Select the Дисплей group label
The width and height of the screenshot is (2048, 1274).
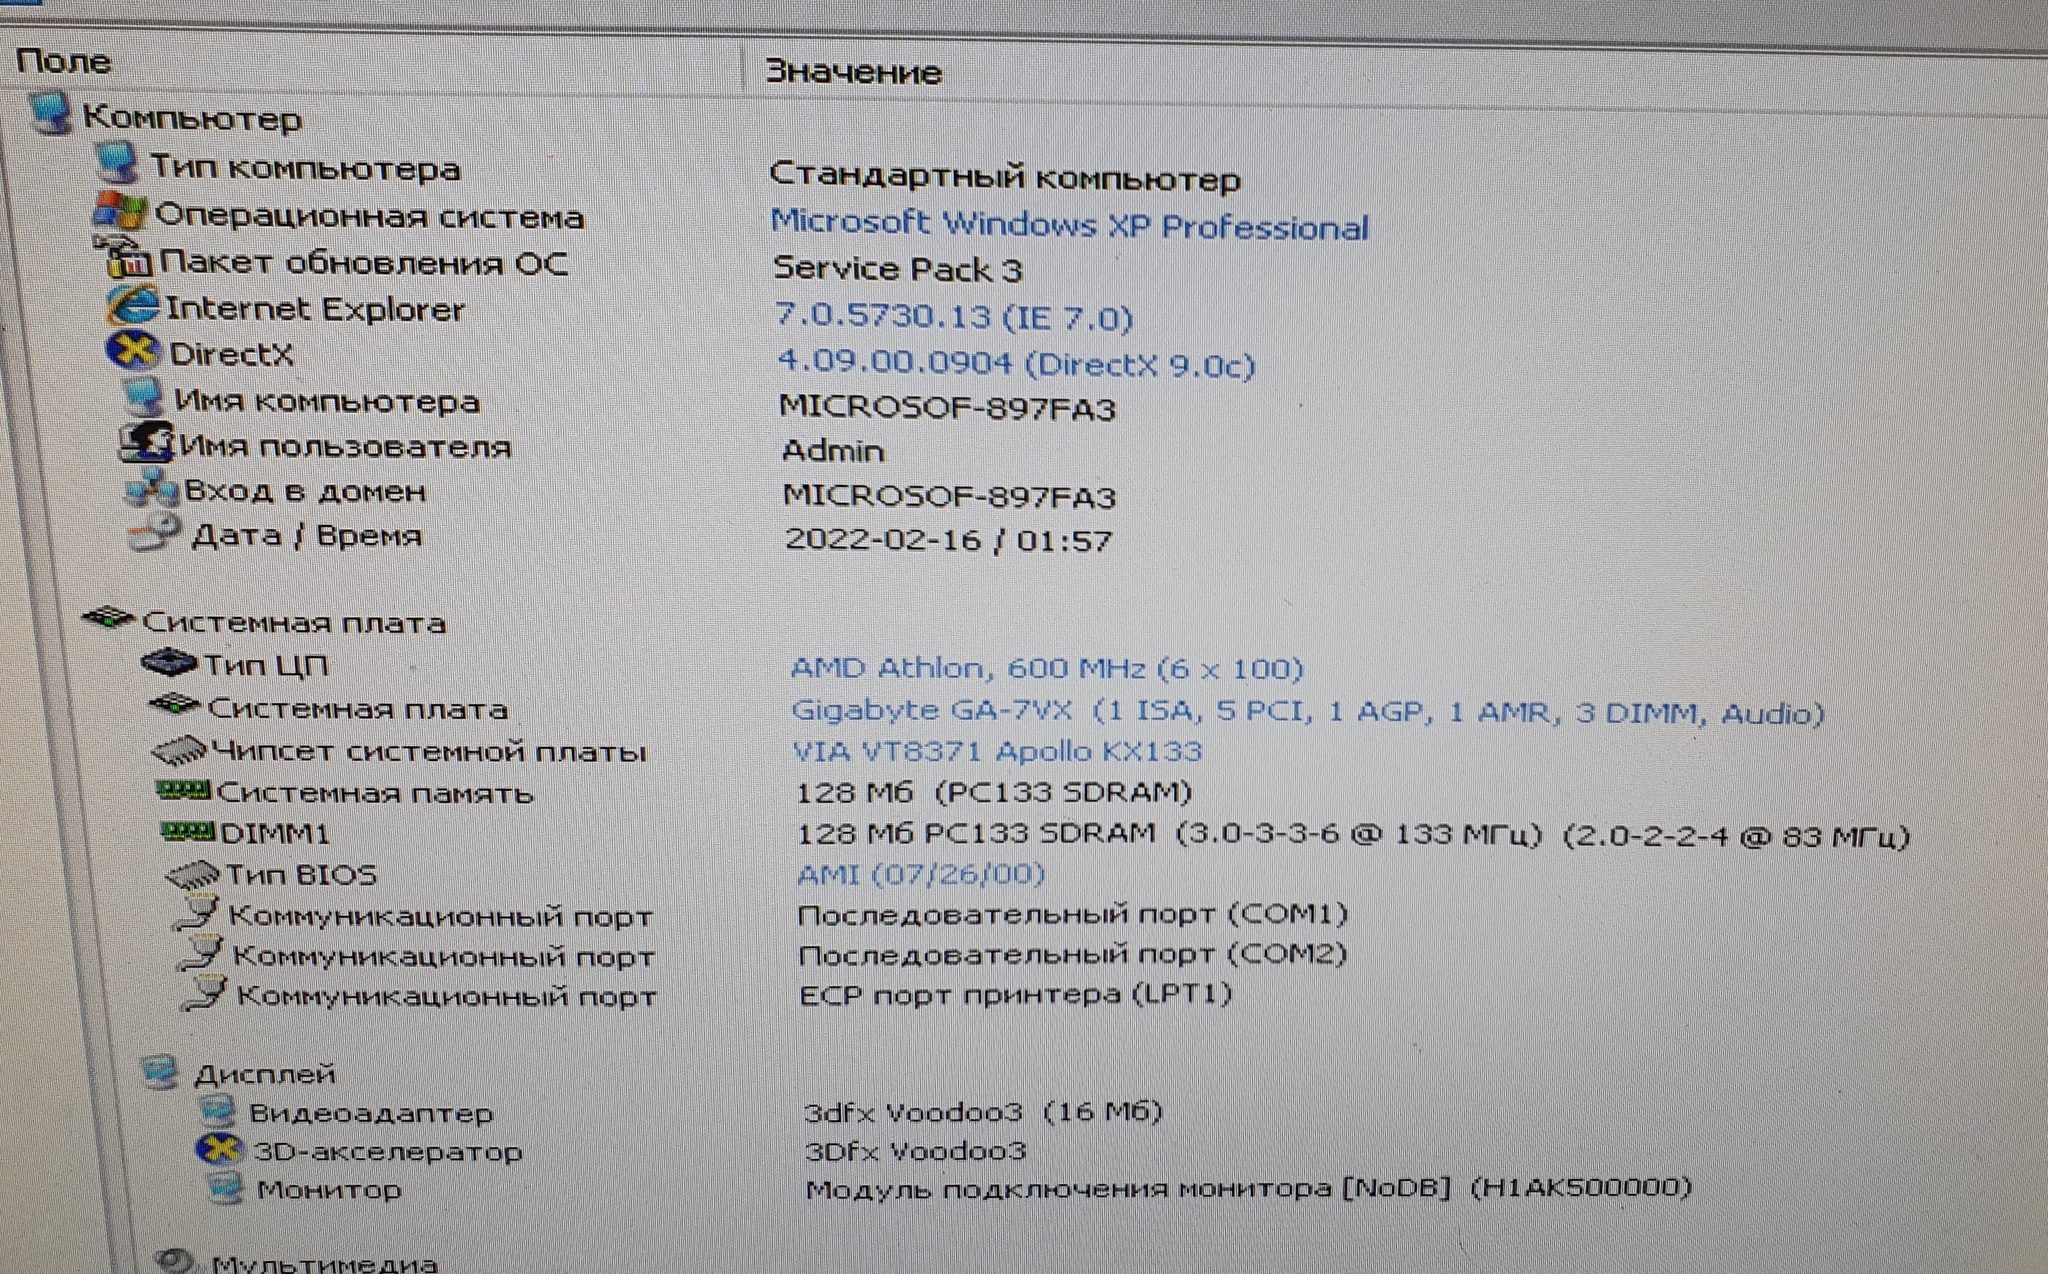(264, 1074)
